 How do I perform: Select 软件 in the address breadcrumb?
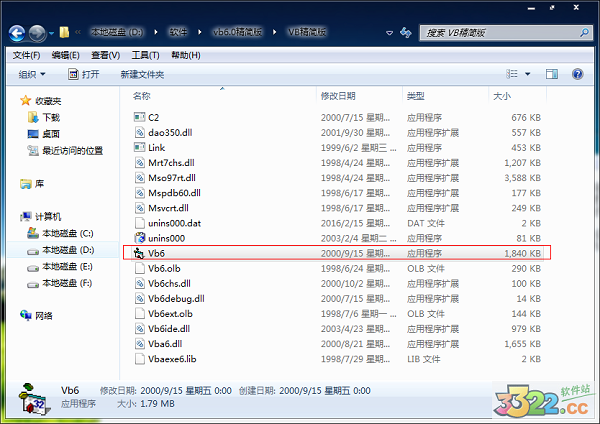click(178, 32)
